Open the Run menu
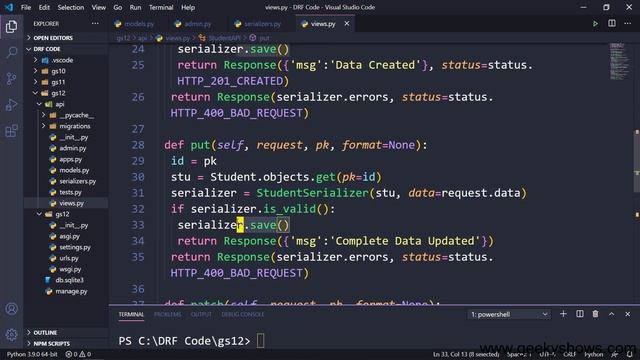The width and height of the screenshot is (640, 360). coord(135,7)
